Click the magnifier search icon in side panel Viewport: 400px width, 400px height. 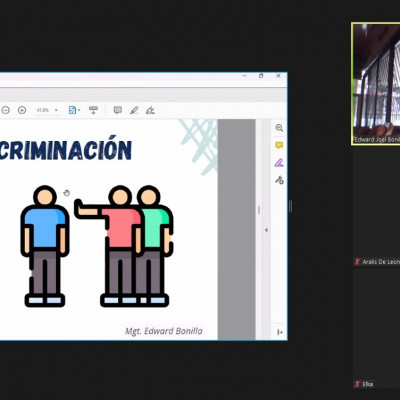coord(279,128)
